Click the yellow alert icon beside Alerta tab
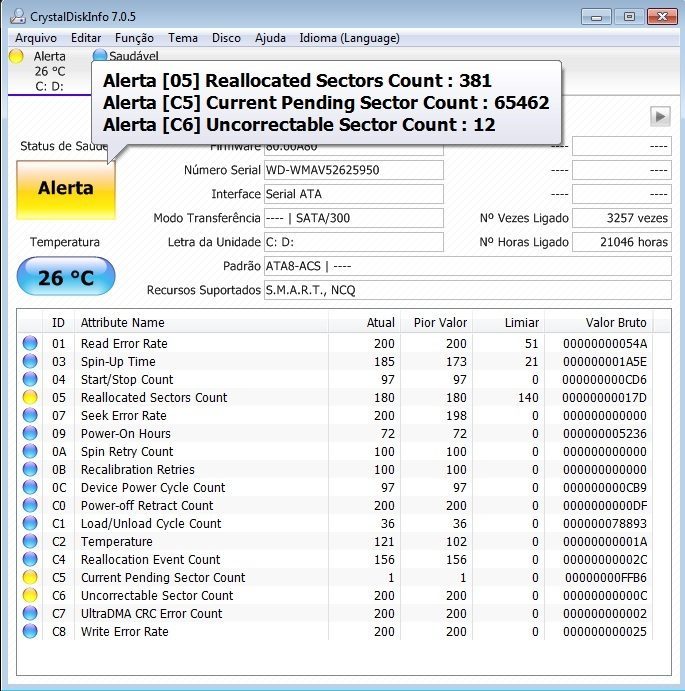The width and height of the screenshot is (685, 691). 16,56
